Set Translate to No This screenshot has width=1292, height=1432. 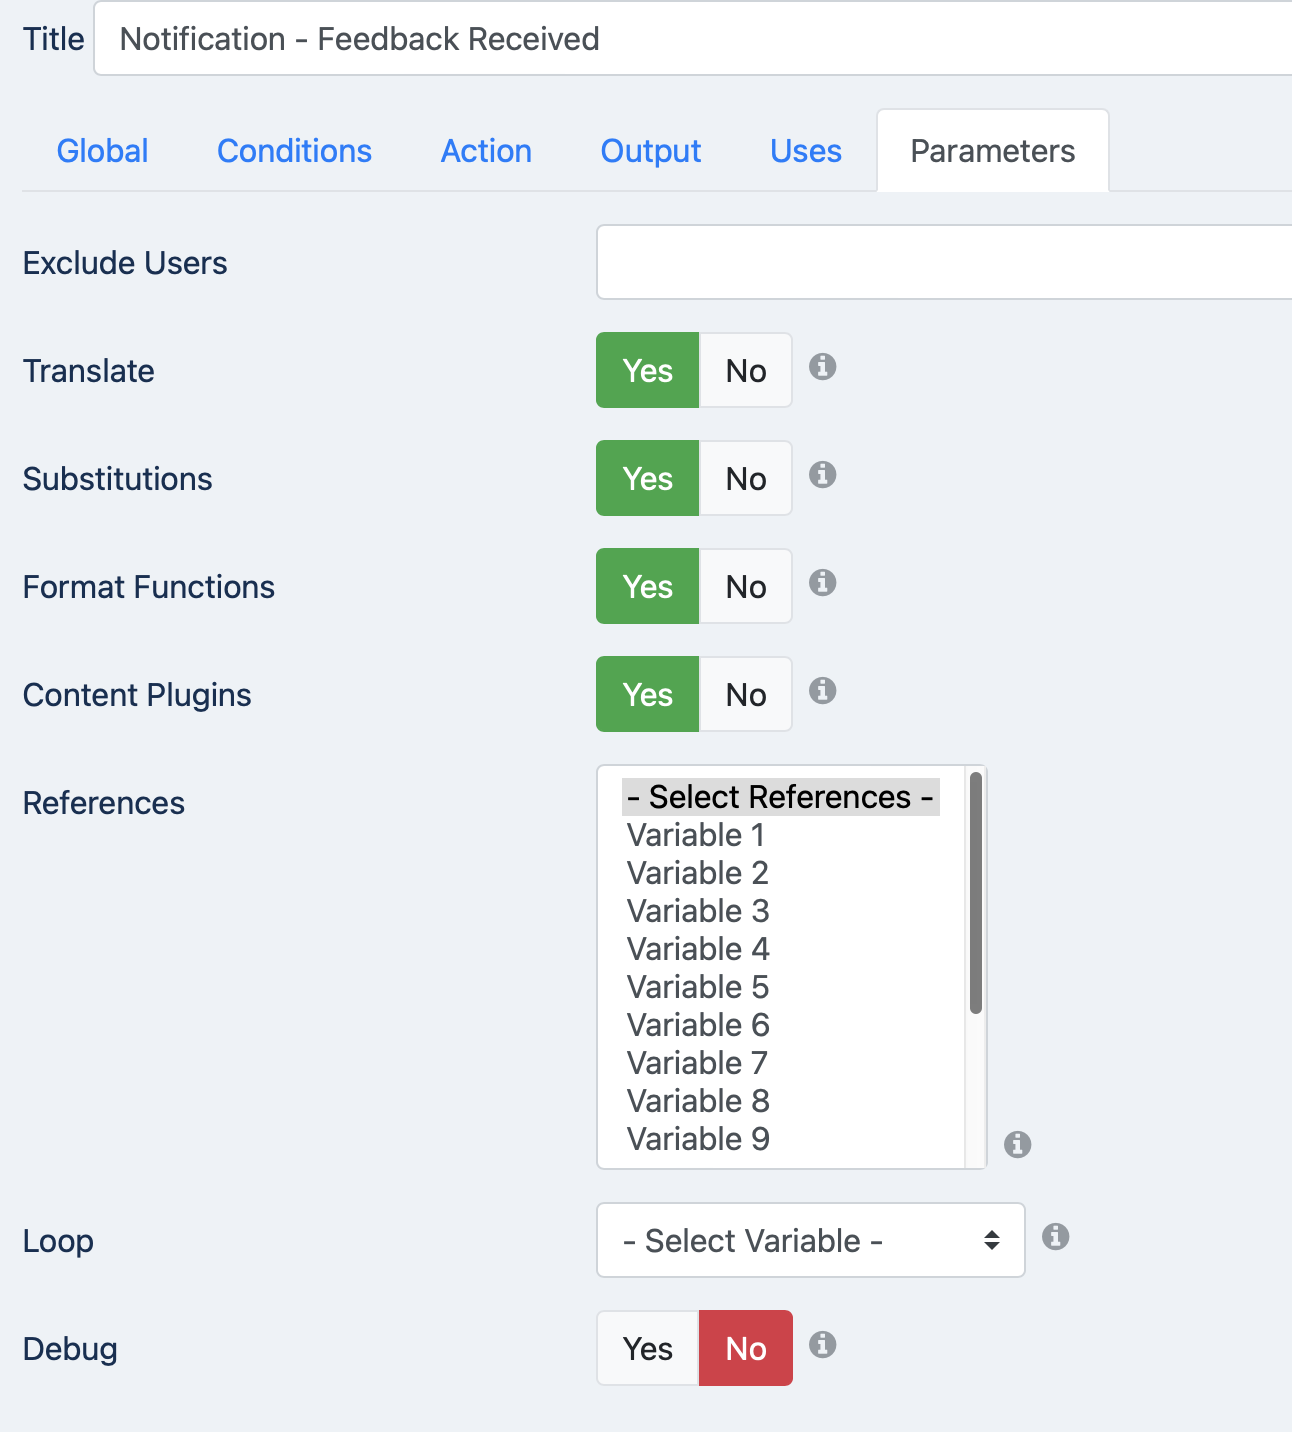[x=746, y=370]
